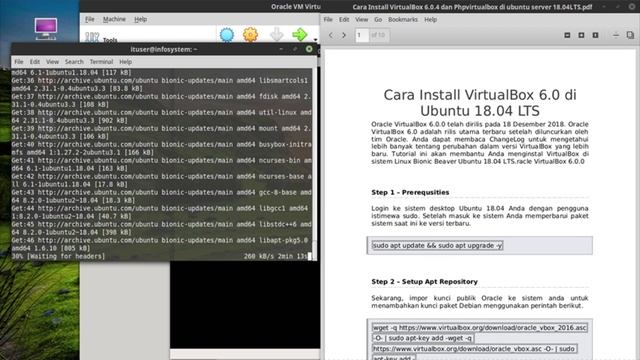This screenshot has width=640, height=360.
Task: Click the PDF viewer window title bar
Action: tap(472, 7)
